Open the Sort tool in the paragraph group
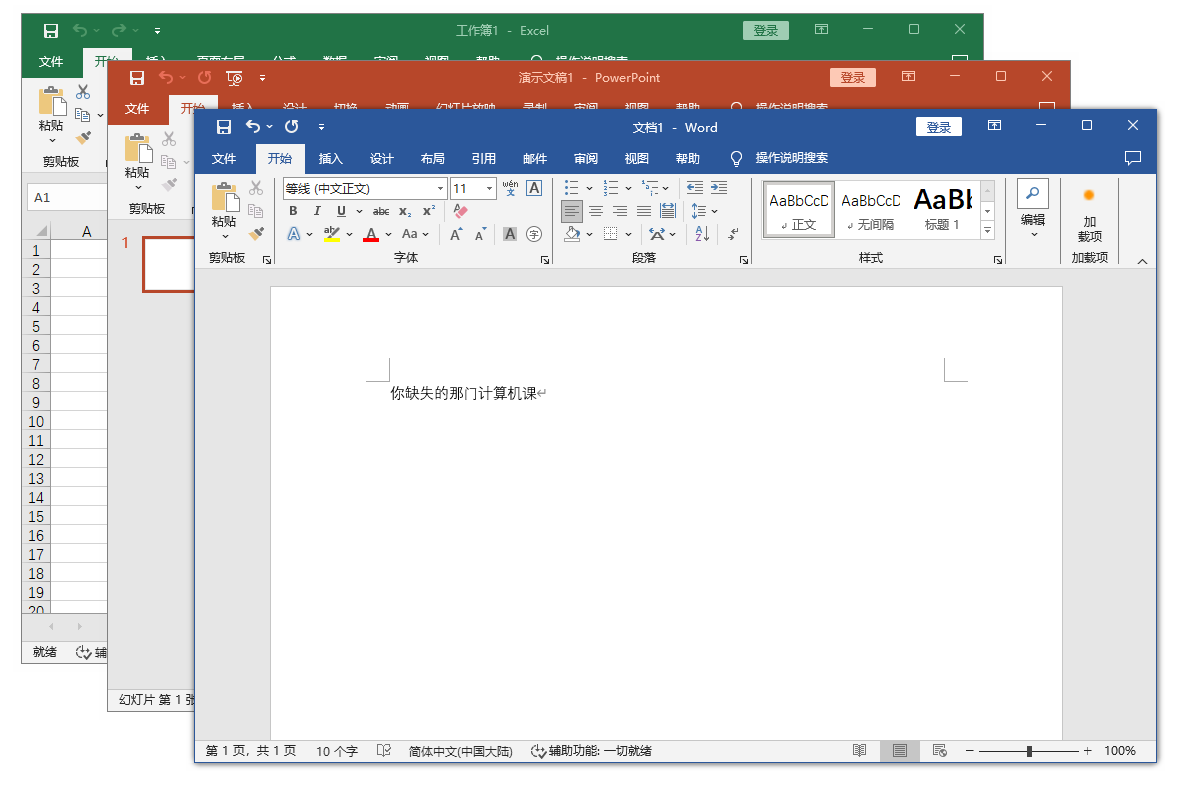Viewport: 1193px width, 790px height. pos(701,233)
